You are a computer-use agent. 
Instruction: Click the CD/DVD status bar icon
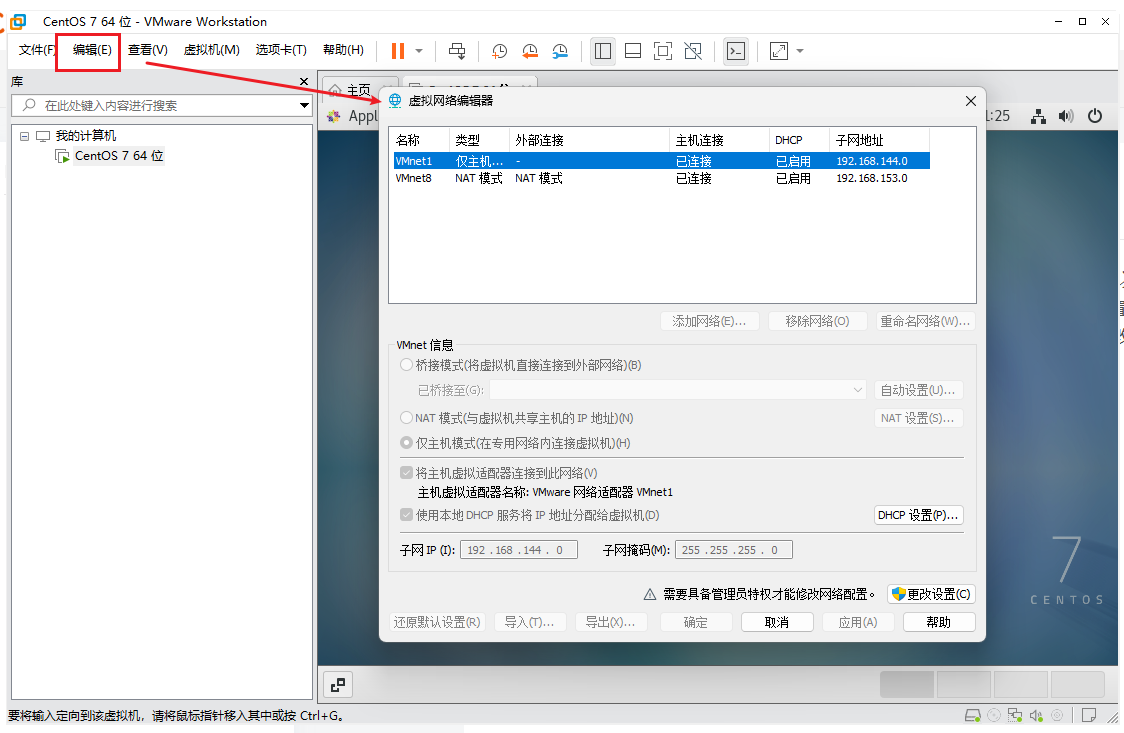994,715
